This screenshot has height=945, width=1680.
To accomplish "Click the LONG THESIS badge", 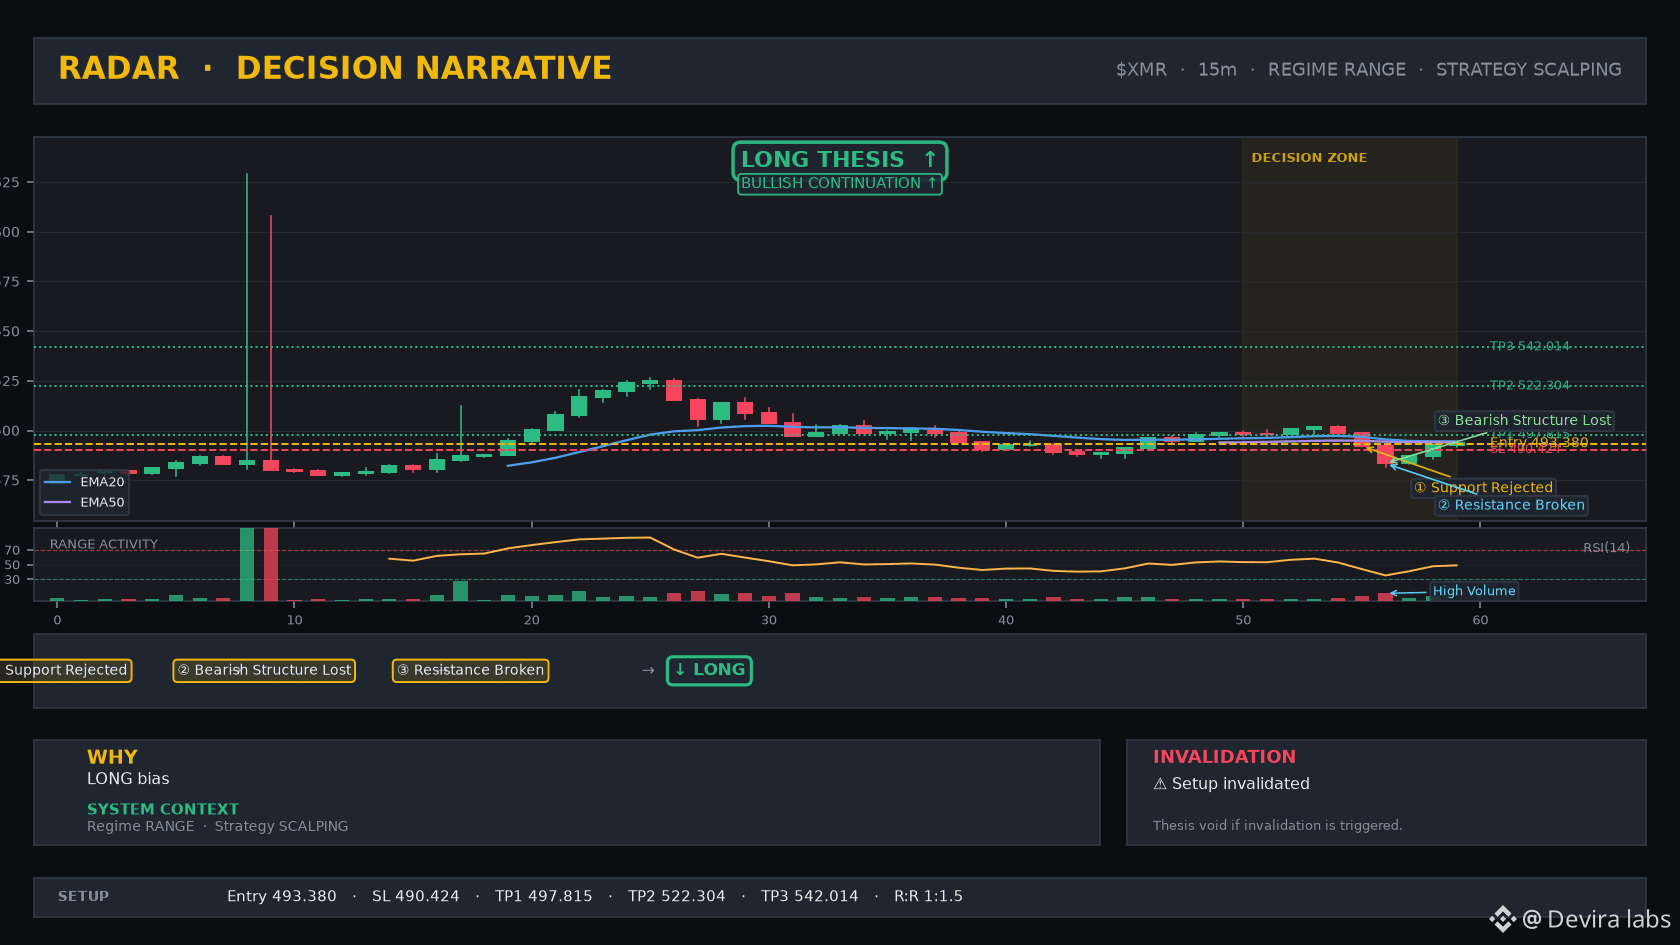I will pos(839,160).
